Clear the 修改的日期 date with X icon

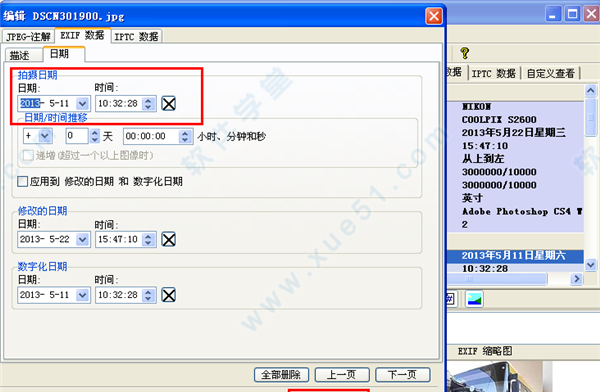tap(168, 239)
